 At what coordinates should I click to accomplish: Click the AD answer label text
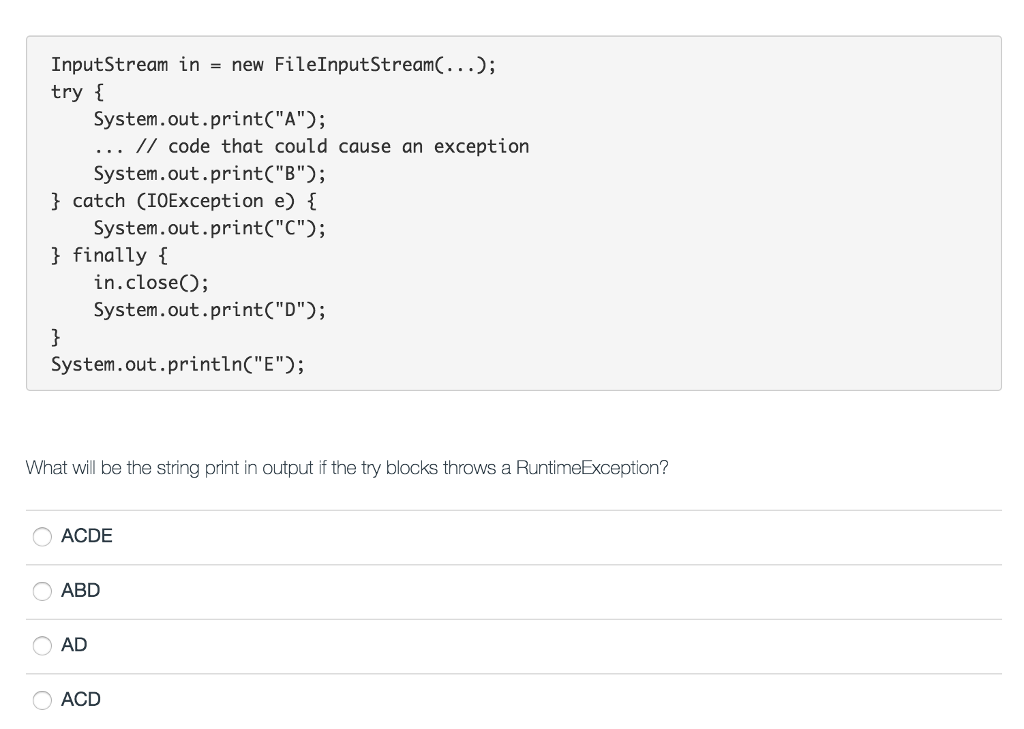tap(74, 645)
